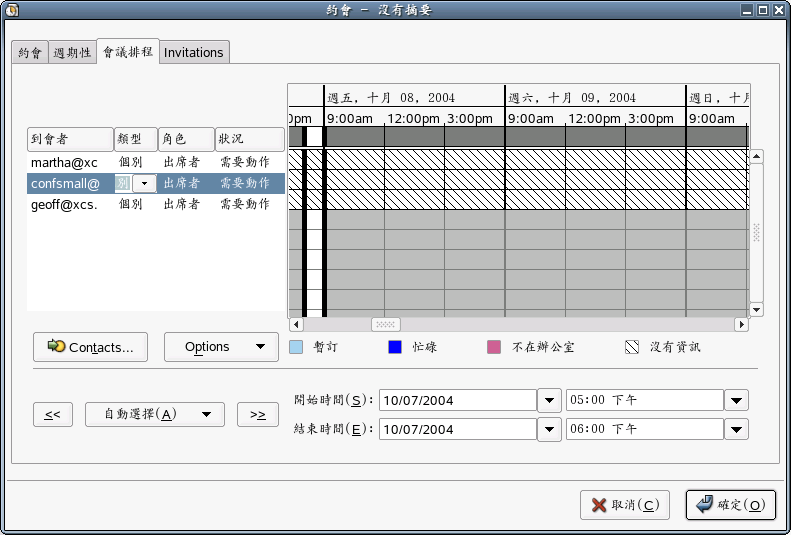The width and height of the screenshot is (791, 535).
Task: Open the Options dropdown menu
Action: tap(221, 347)
